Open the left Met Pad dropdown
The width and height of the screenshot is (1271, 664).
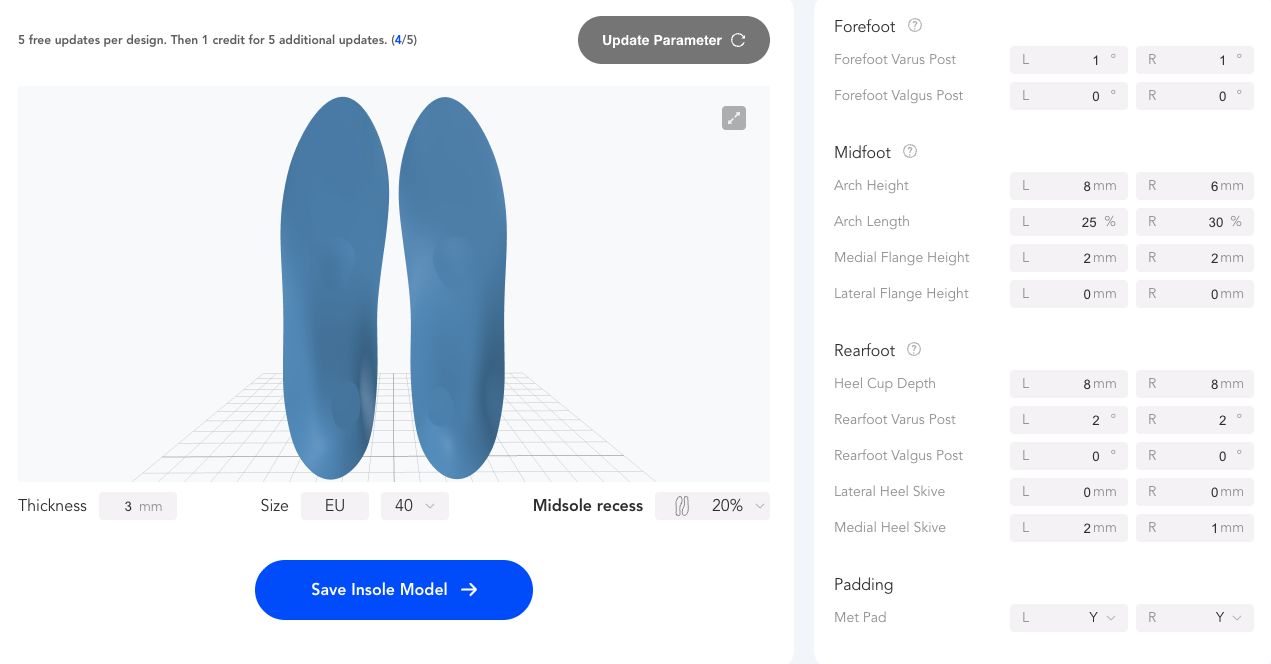(x=1068, y=618)
